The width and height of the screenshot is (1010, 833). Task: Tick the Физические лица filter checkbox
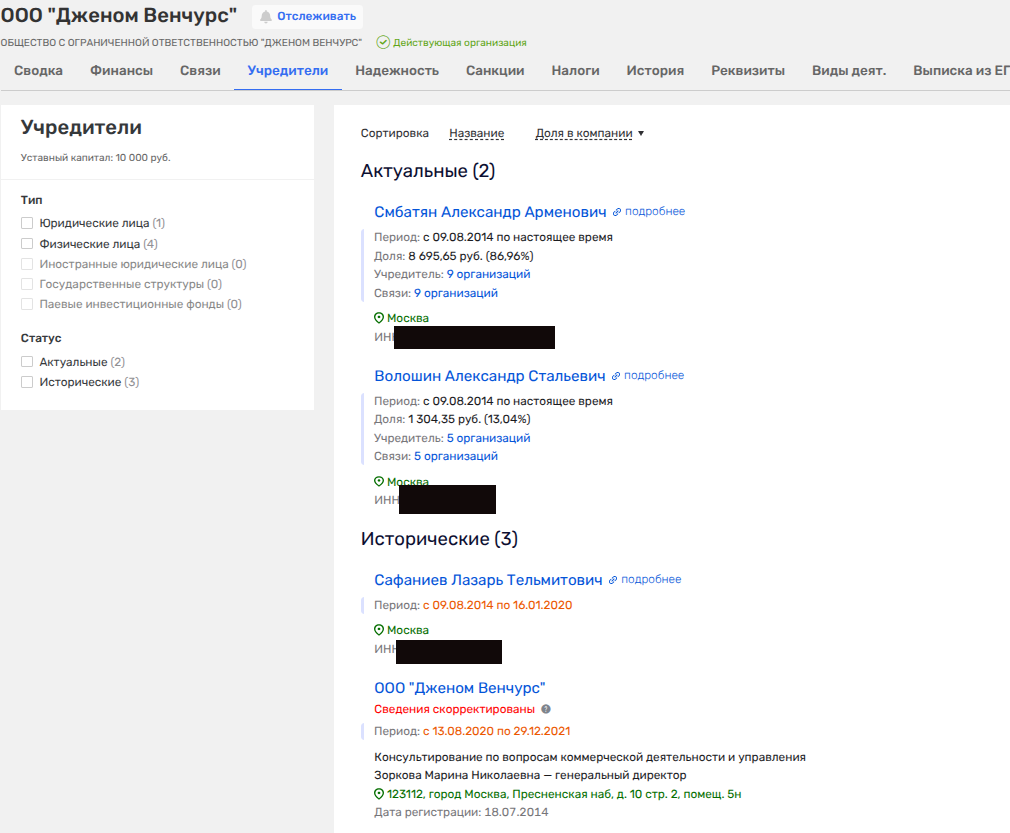point(27,244)
